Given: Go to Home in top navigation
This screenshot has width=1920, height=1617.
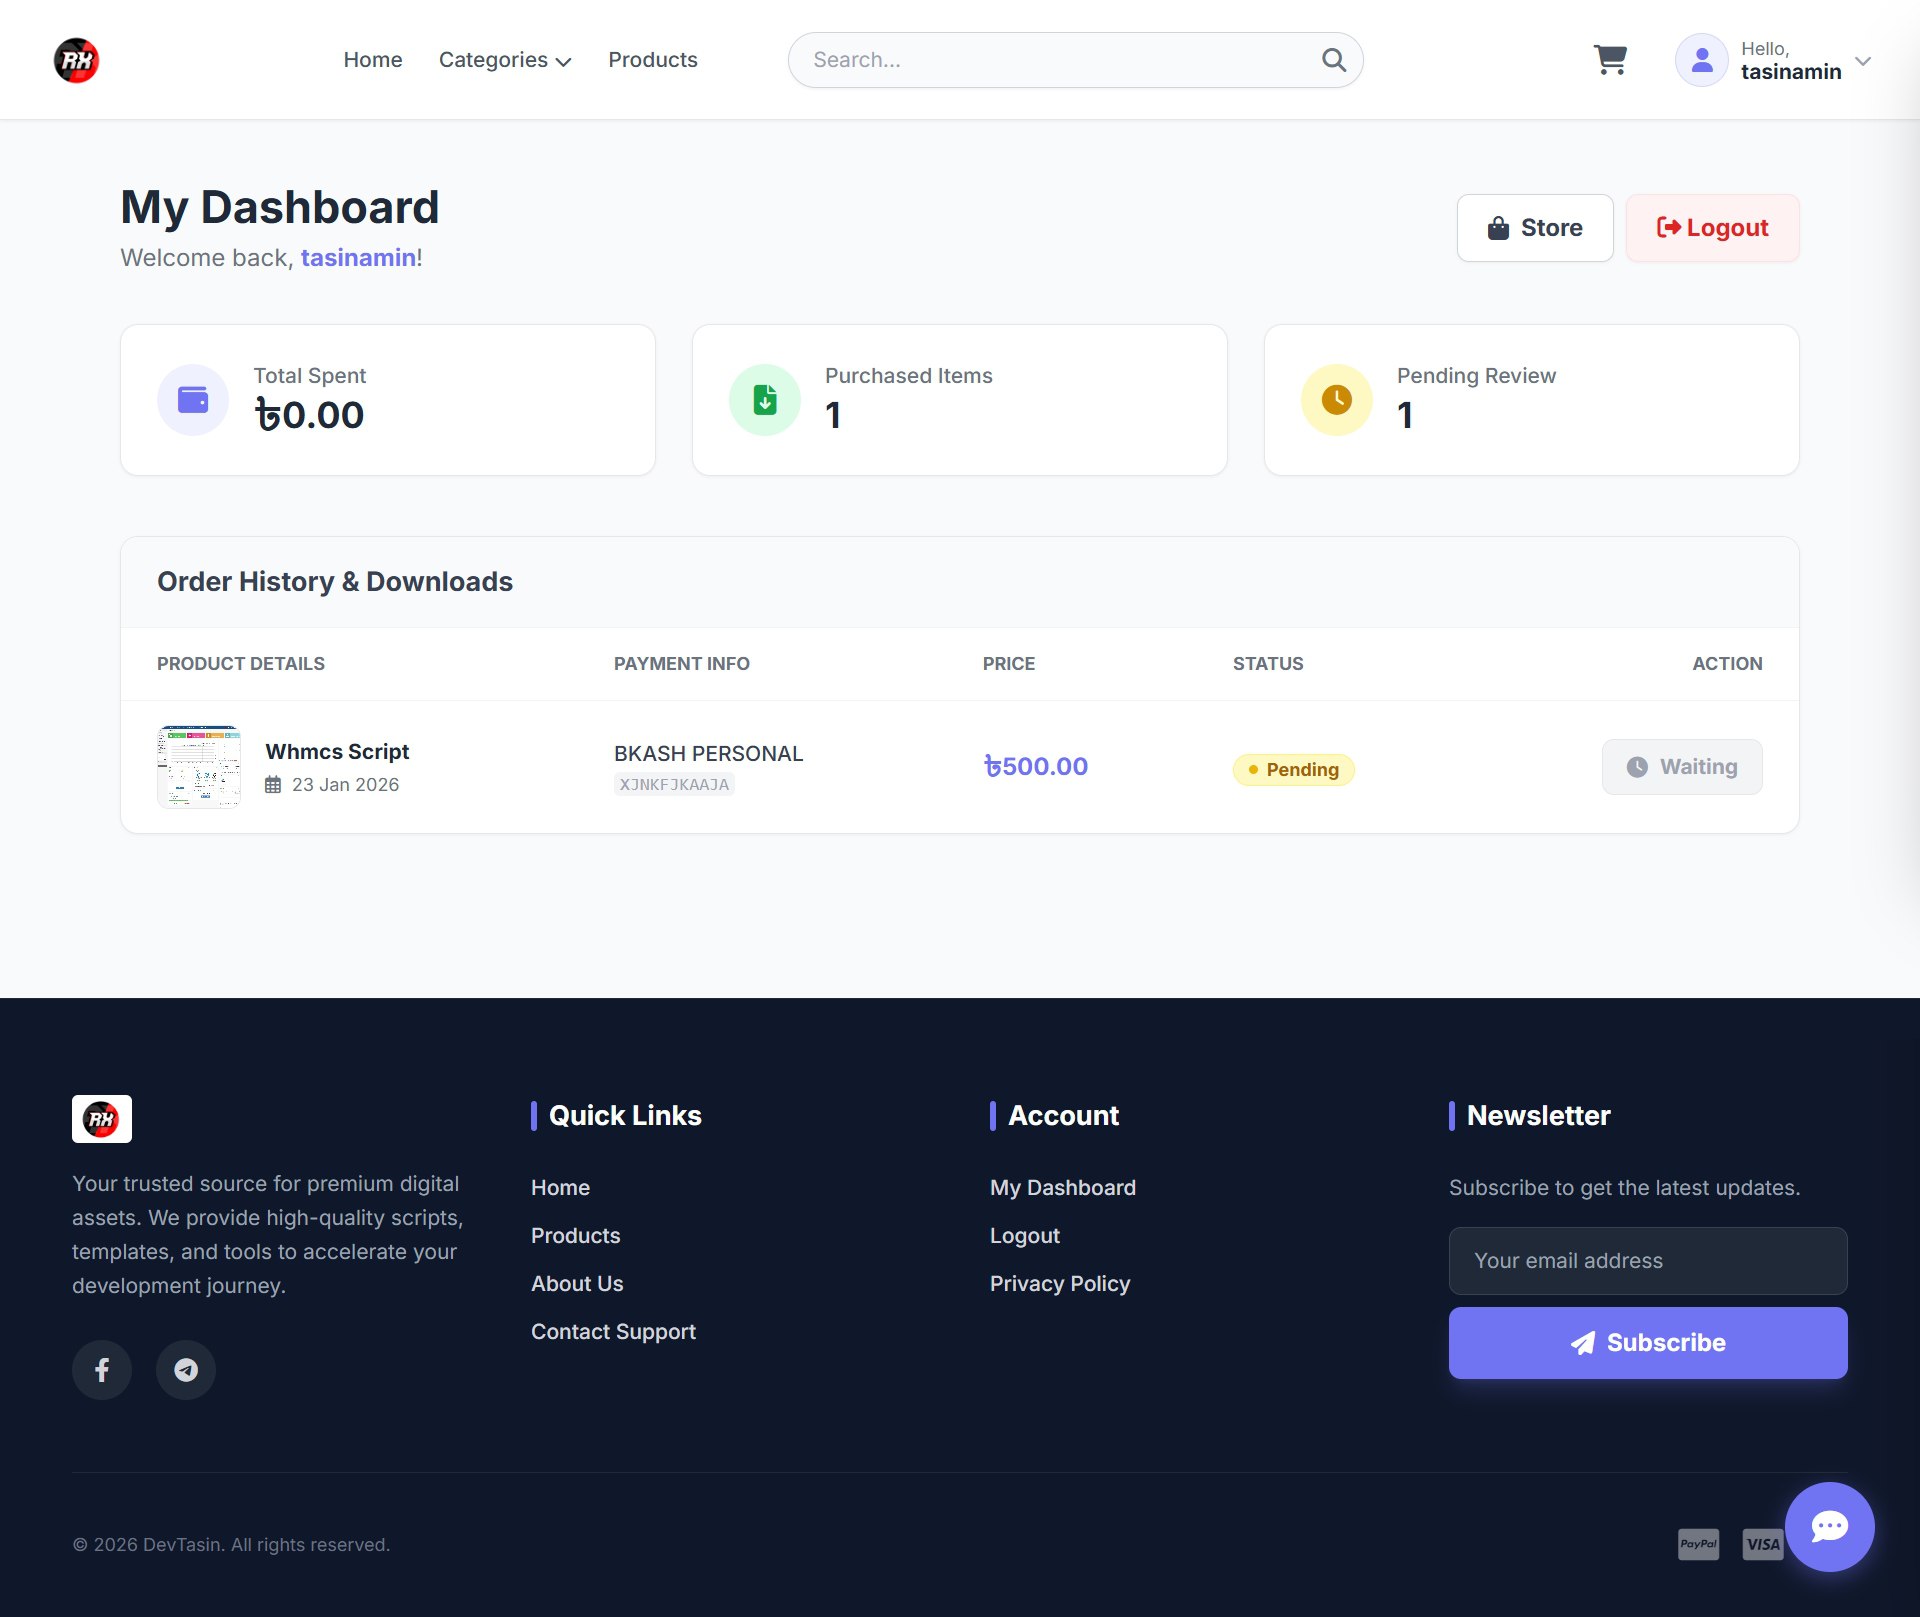Looking at the screenshot, I should point(373,60).
